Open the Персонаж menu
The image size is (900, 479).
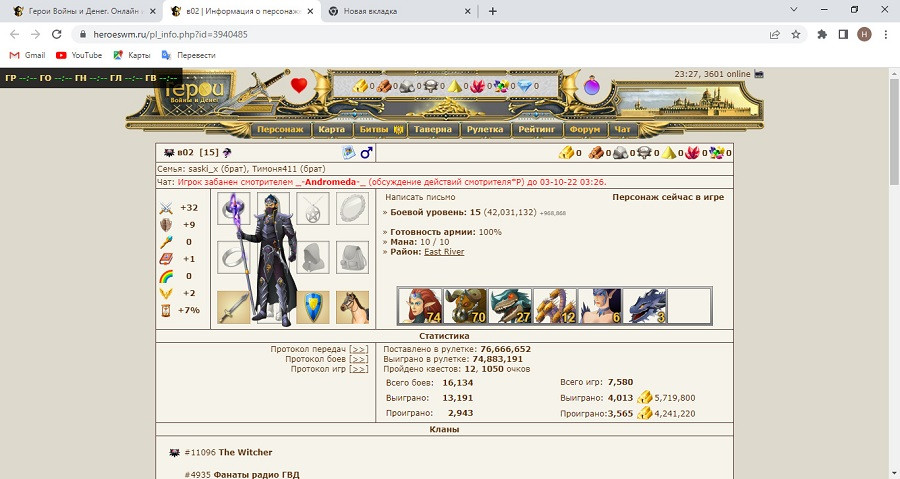coord(280,130)
